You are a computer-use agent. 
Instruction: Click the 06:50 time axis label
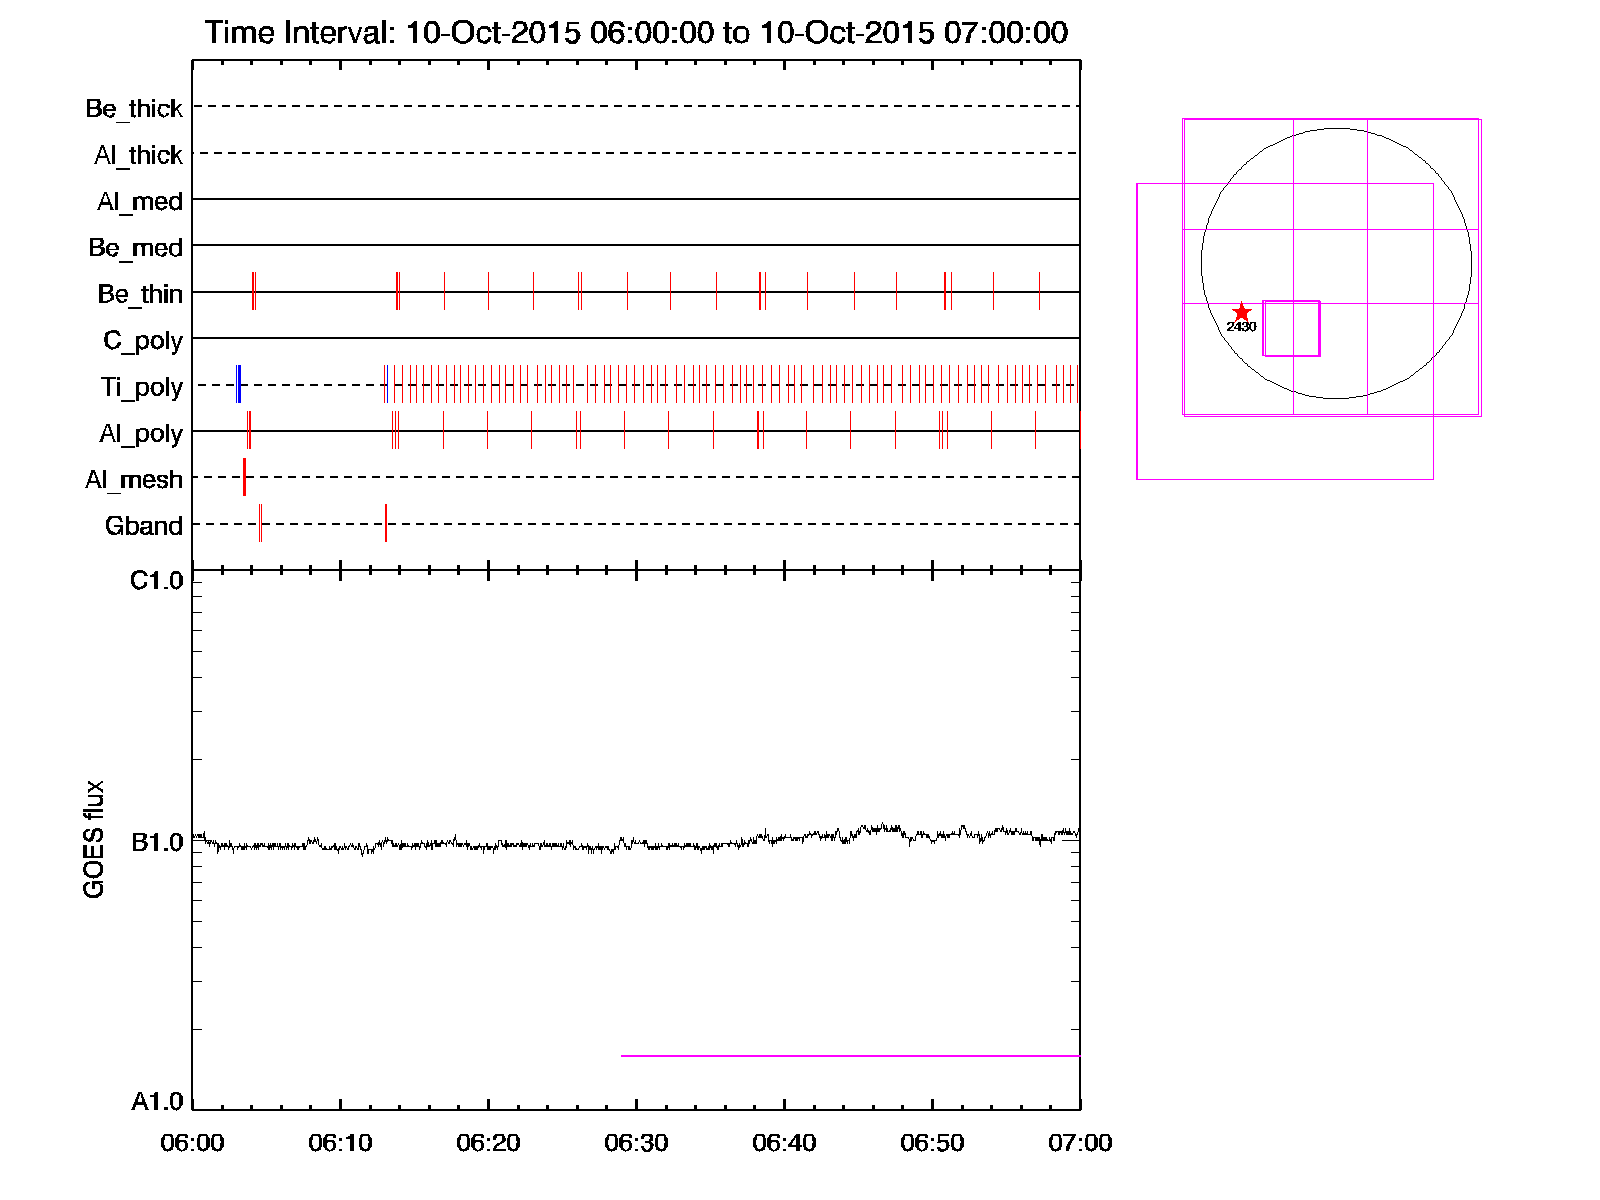point(932,1143)
